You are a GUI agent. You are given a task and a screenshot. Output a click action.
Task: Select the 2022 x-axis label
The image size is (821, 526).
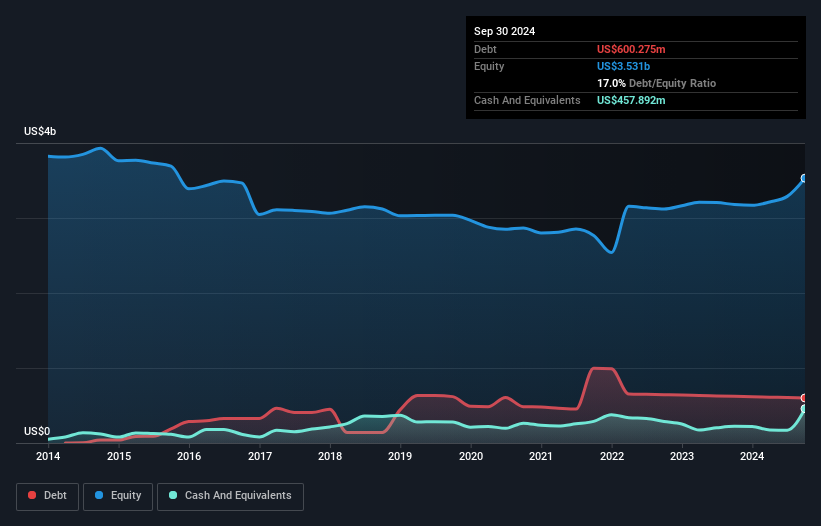pyautogui.click(x=612, y=456)
